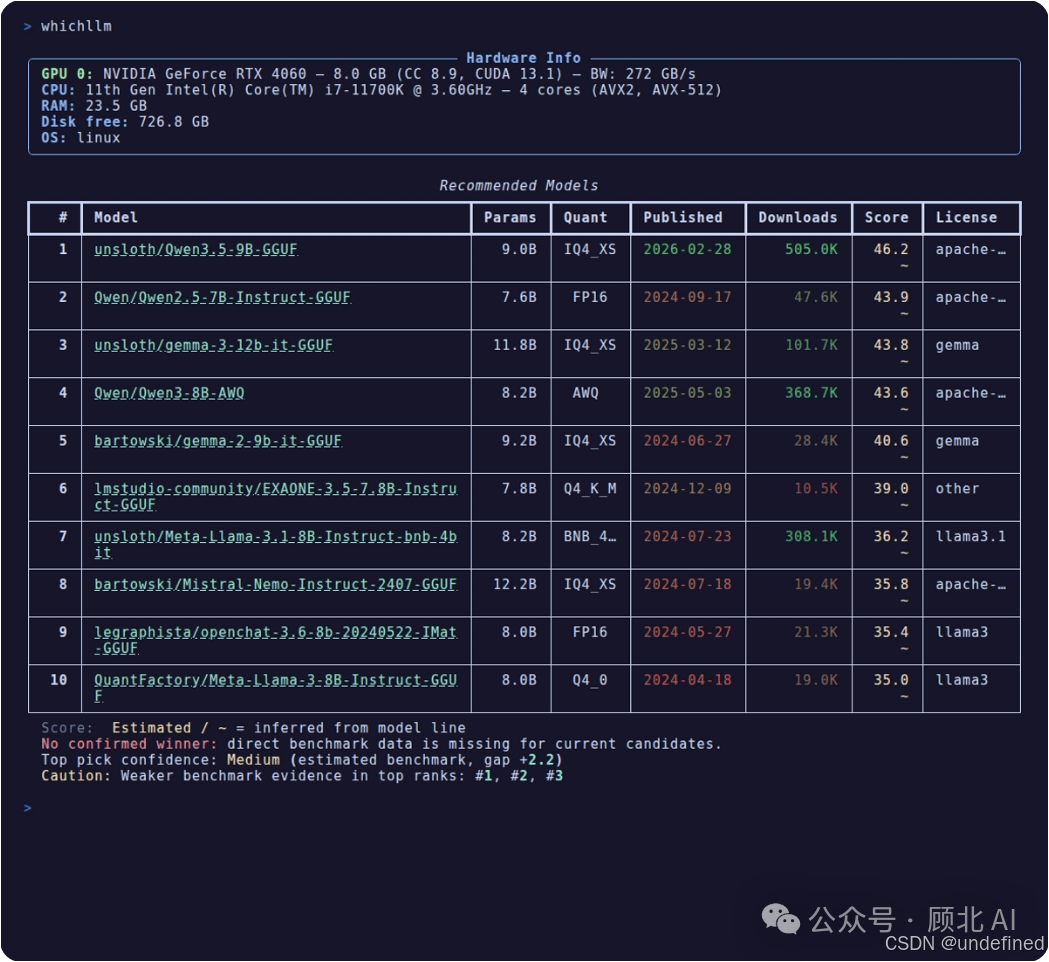Select the CPU 11th Gen Intel Core line
This screenshot has width=1049, height=962.
(x=381, y=90)
